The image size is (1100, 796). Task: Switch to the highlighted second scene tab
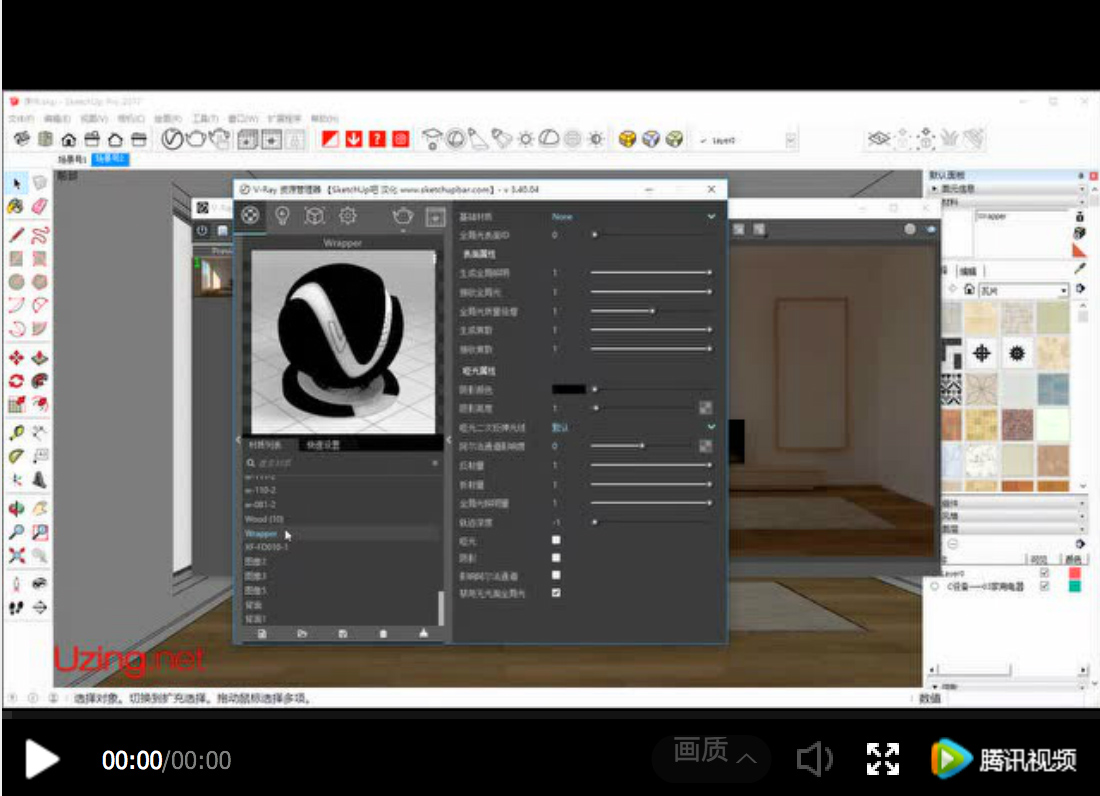coord(110,159)
